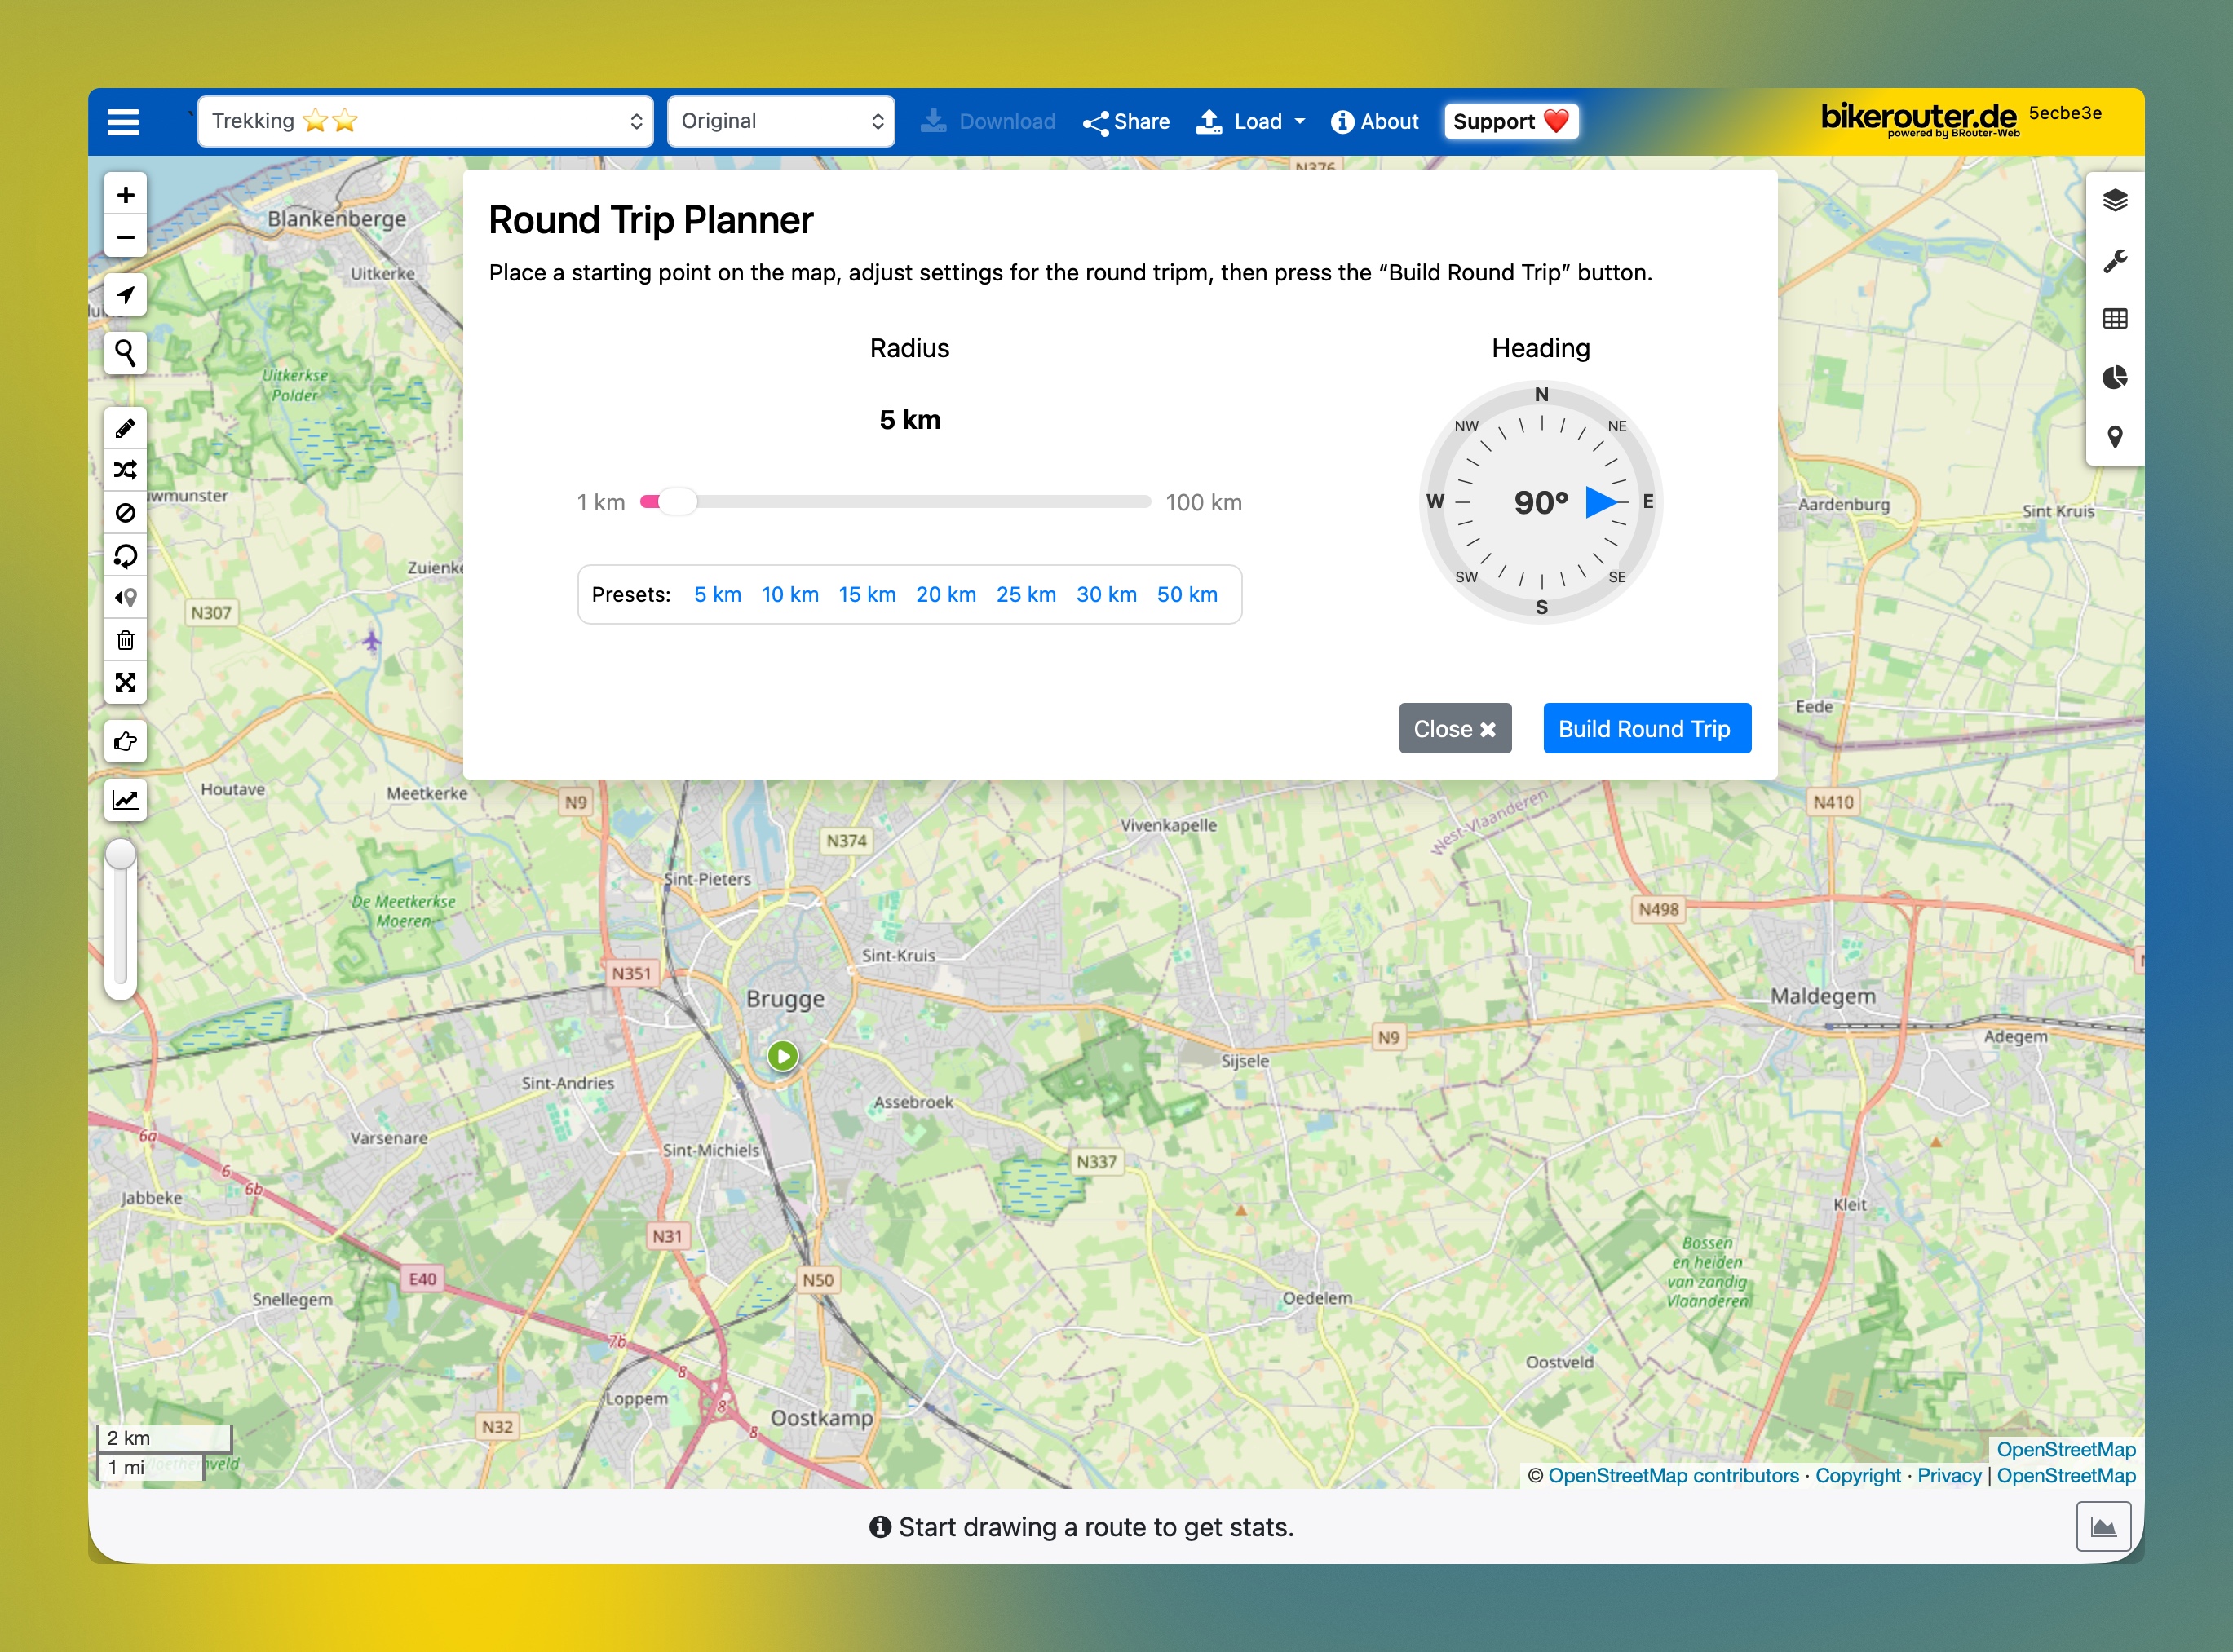This screenshot has width=2233, height=1652.
Task: Open the wrench profile settings icon
Action: tap(2114, 261)
